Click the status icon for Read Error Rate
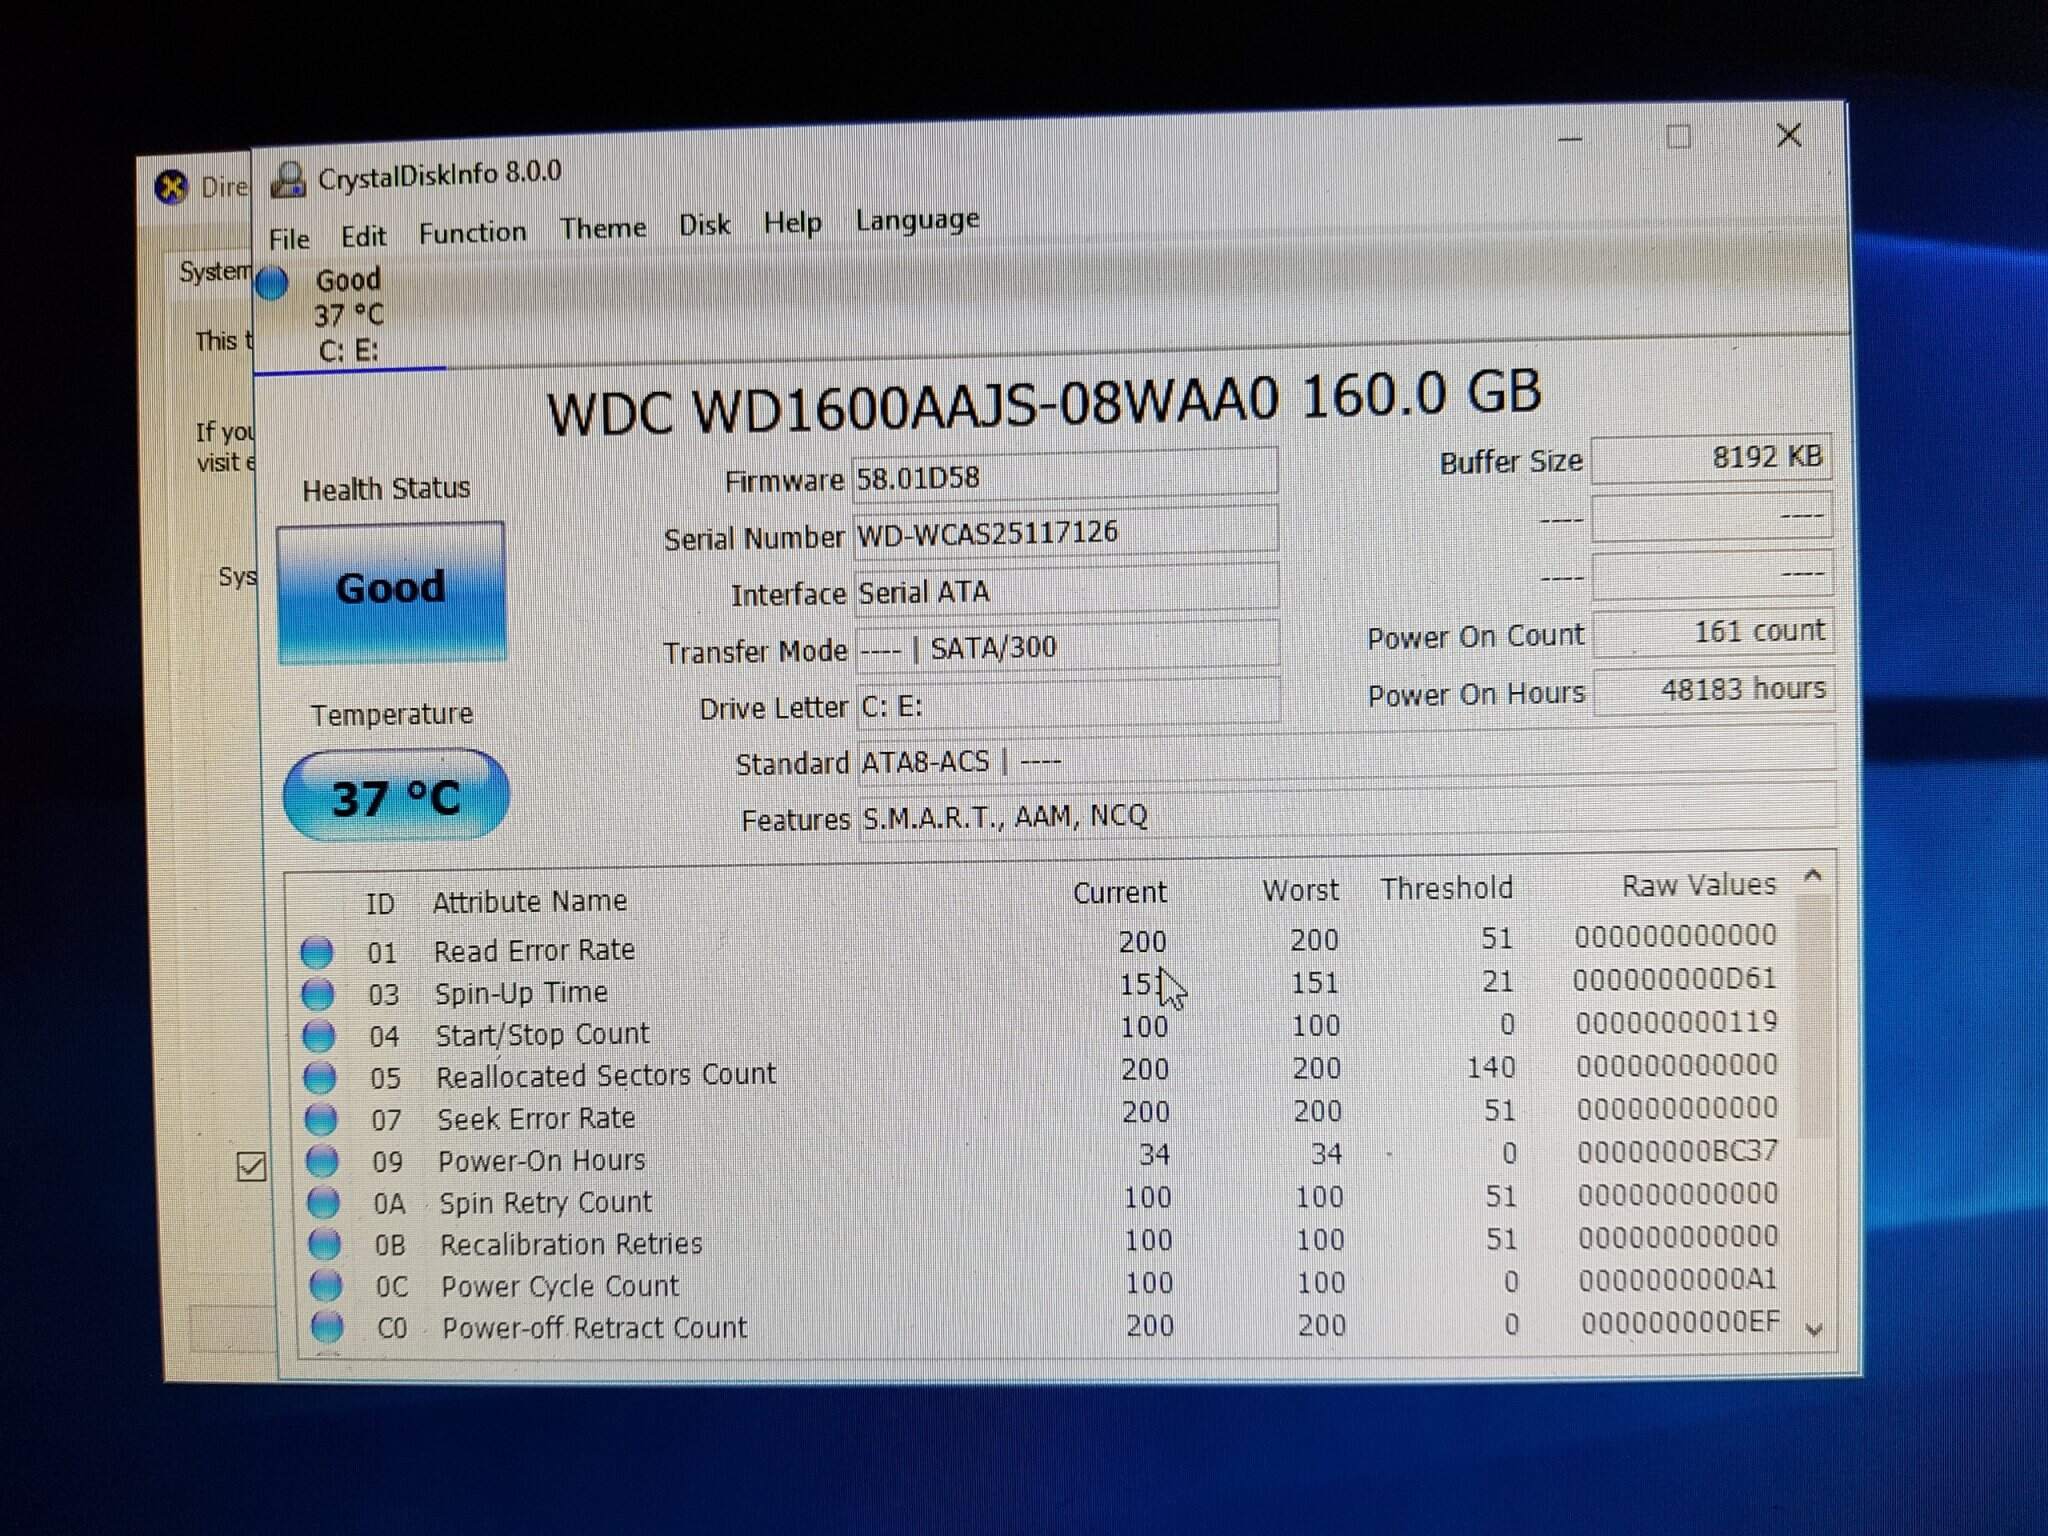Screen dimensions: 2048x1536 (317, 951)
